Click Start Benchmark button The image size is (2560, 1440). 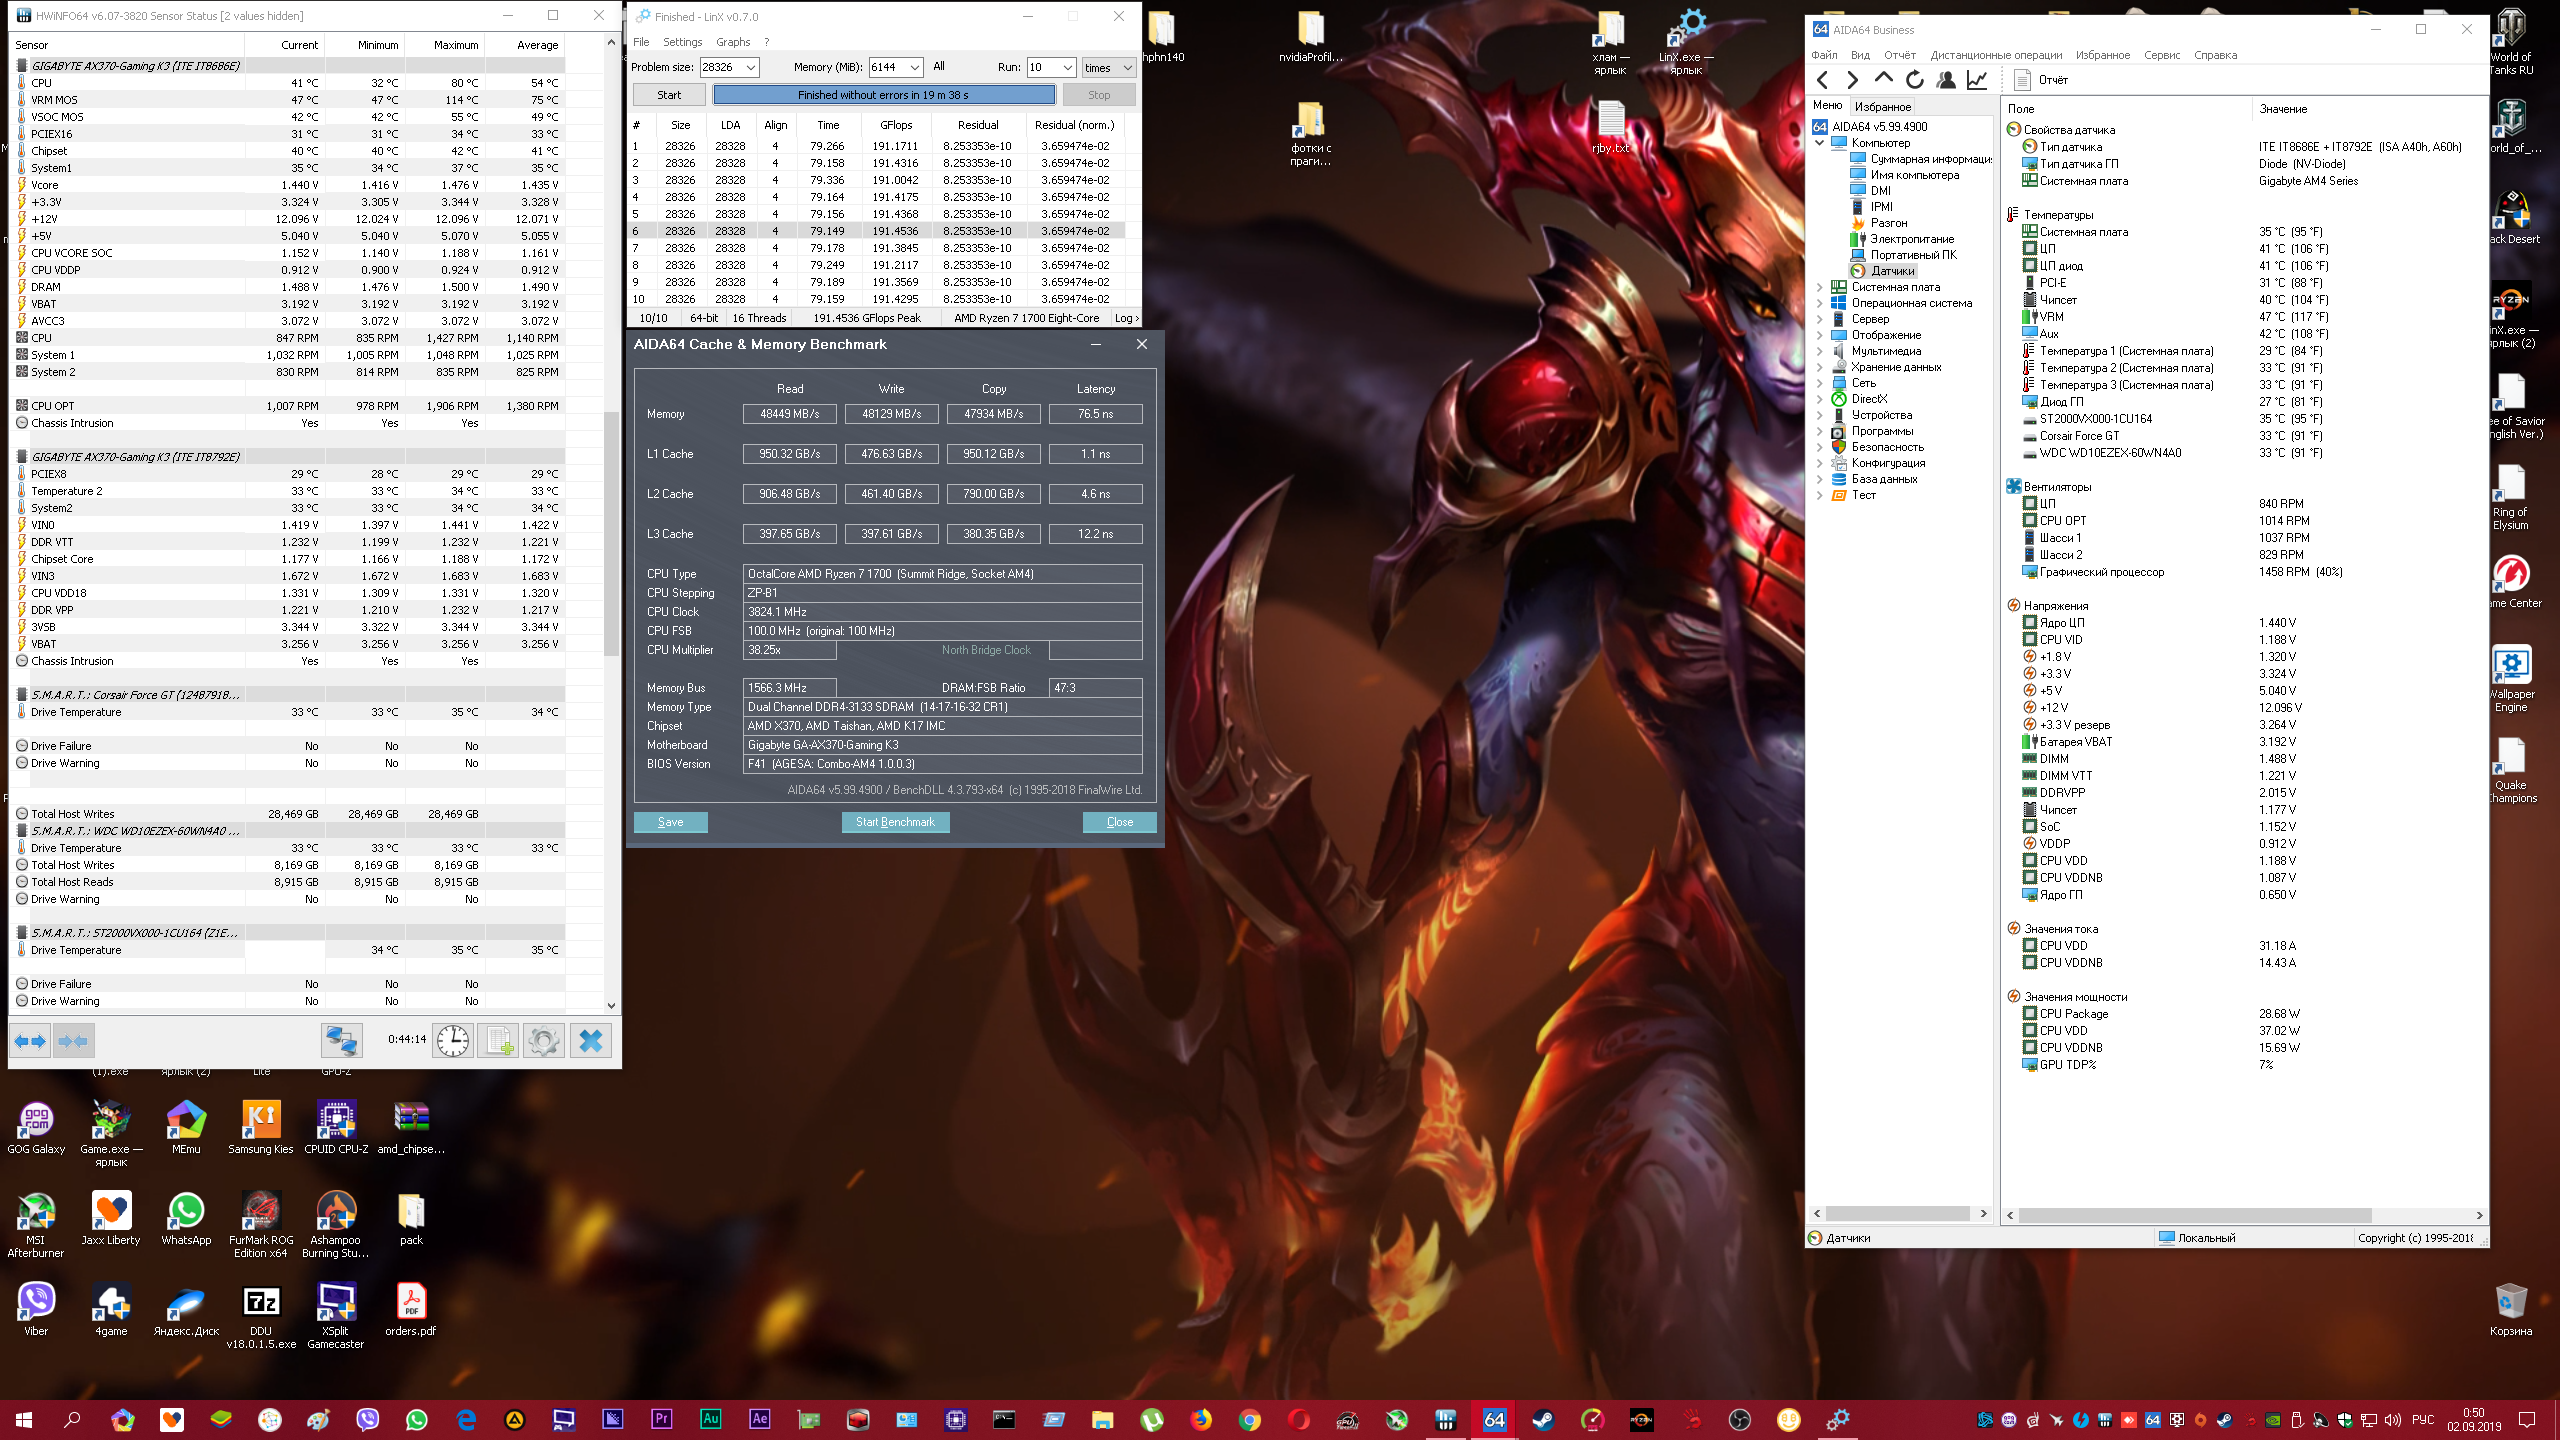pyautogui.click(x=895, y=822)
